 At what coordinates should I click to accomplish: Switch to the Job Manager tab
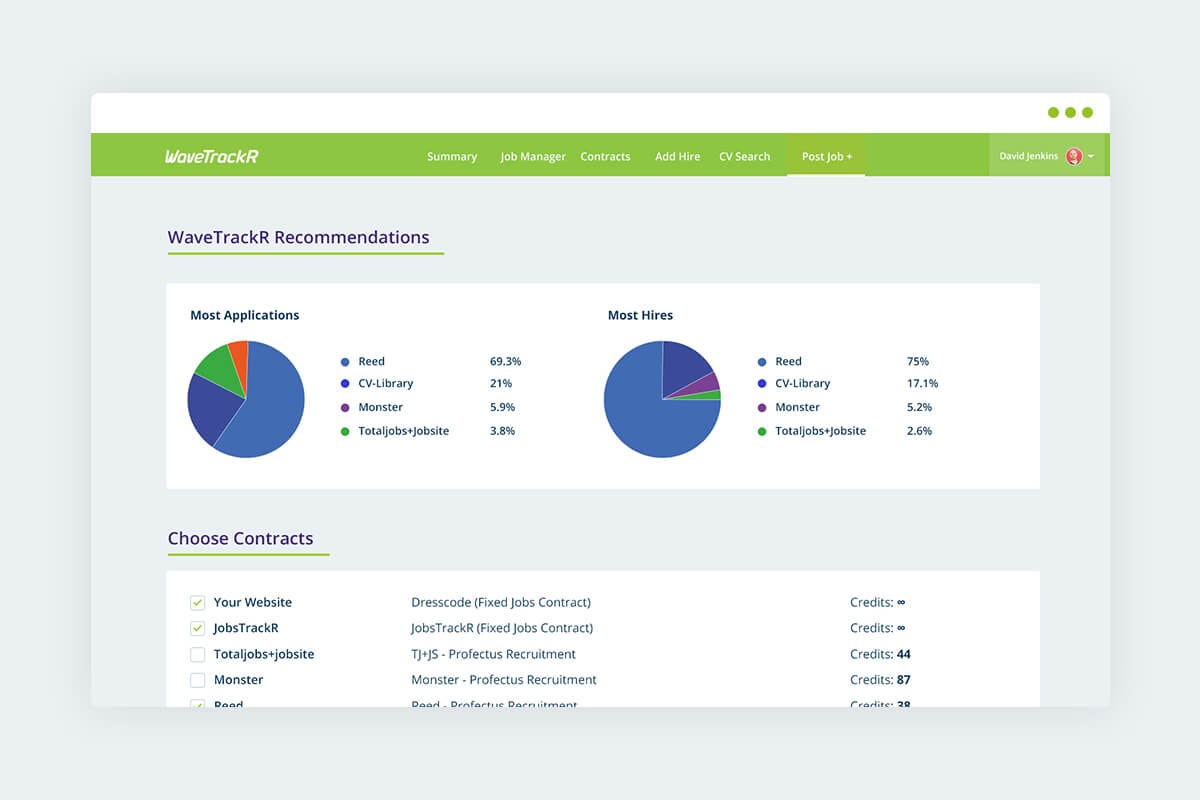tap(533, 156)
